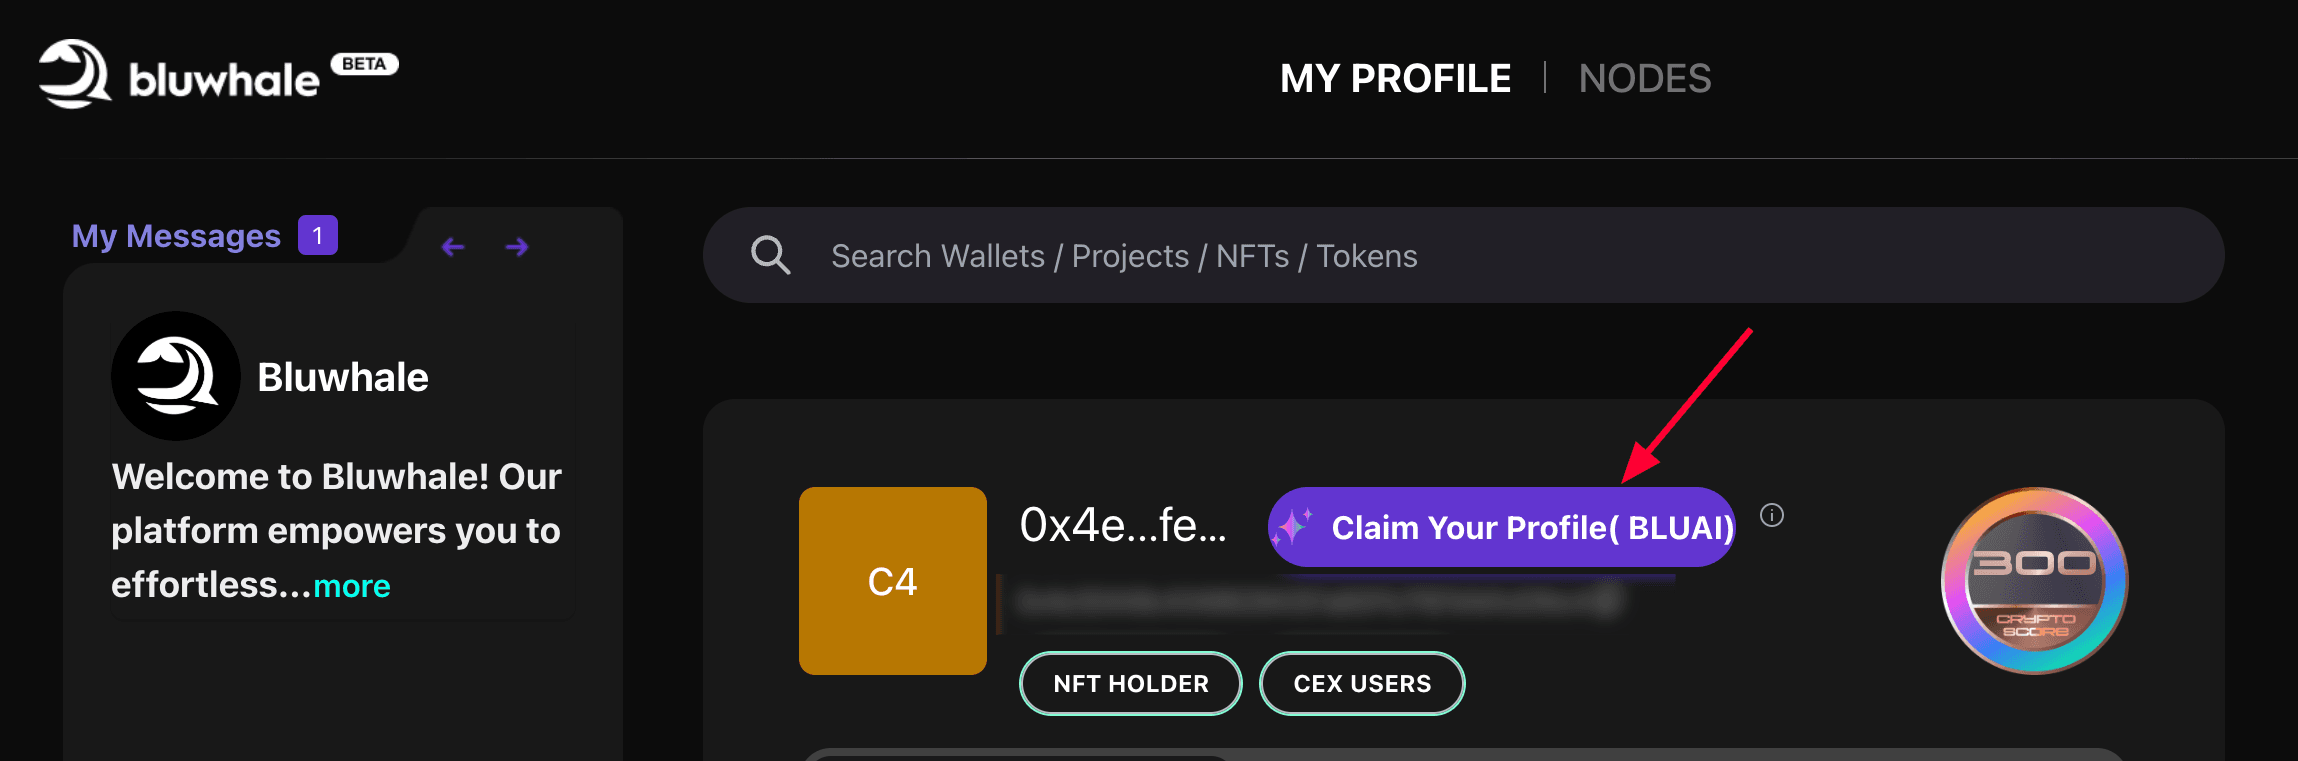Toggle the CEX USERS tag

[1362, 683]
